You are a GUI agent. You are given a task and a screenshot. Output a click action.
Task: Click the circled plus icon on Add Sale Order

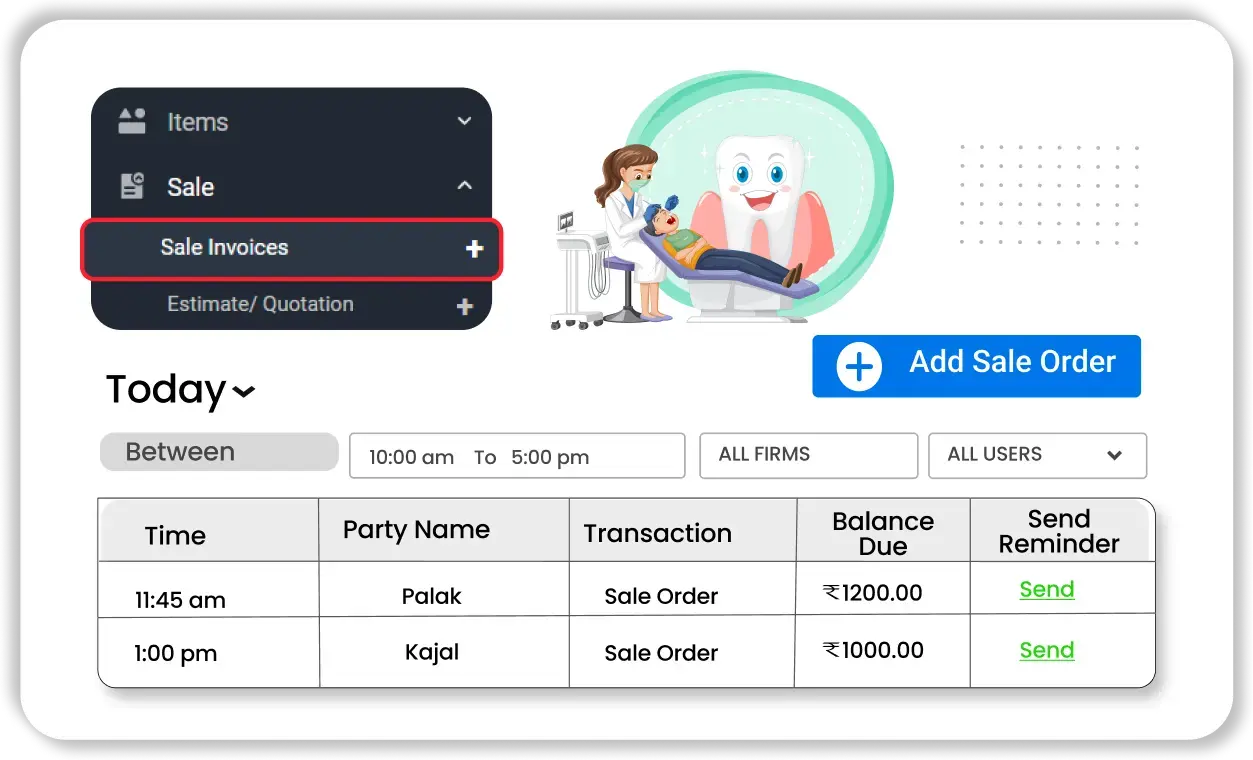[858, 366]
